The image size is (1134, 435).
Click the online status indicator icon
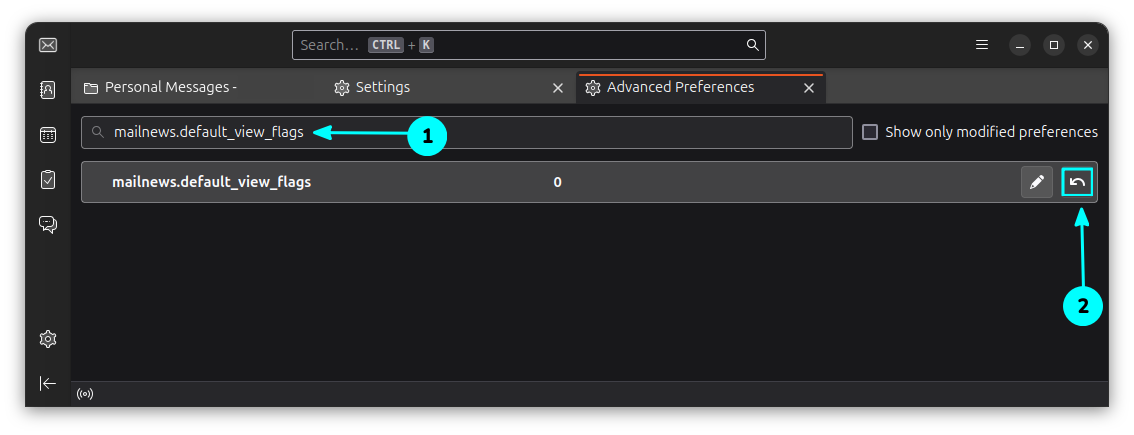click(85, 394)
